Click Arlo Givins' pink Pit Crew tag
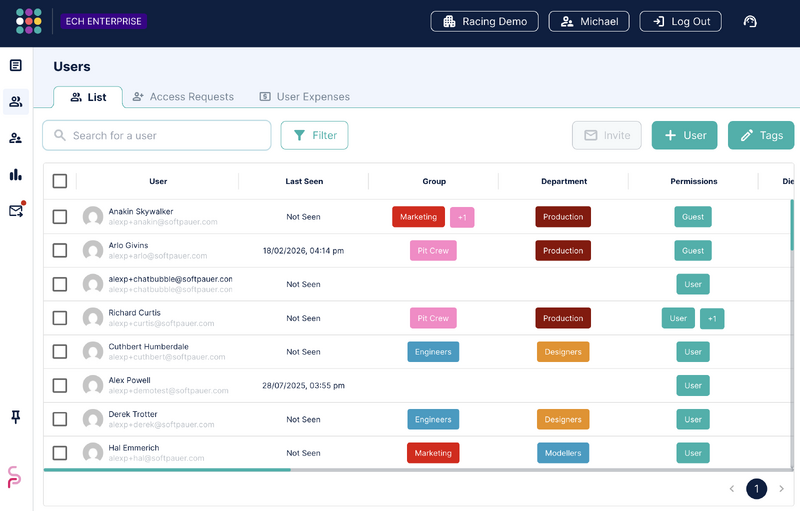Viewport: 800px width, 511px height. (x=433, y=250)
